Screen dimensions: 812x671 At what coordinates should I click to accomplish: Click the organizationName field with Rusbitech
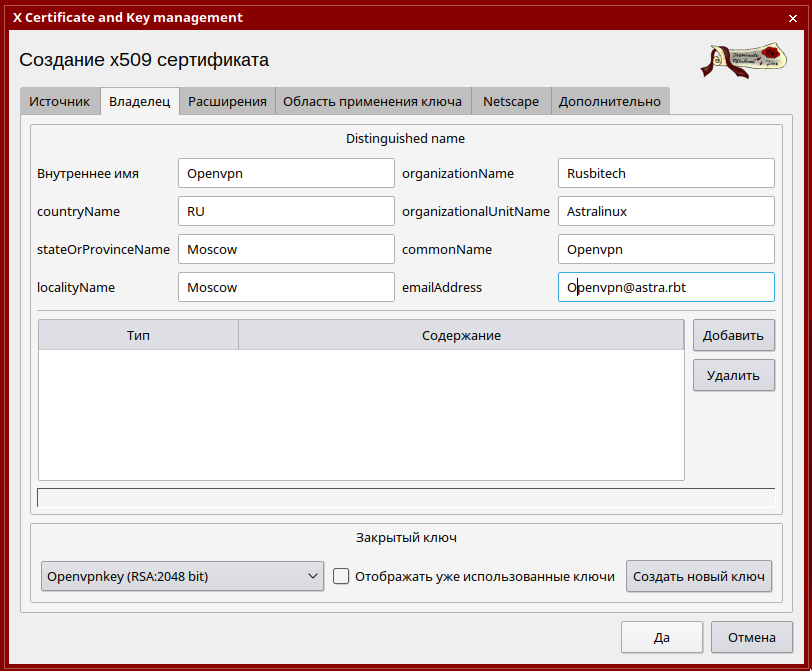coord(666,173)
